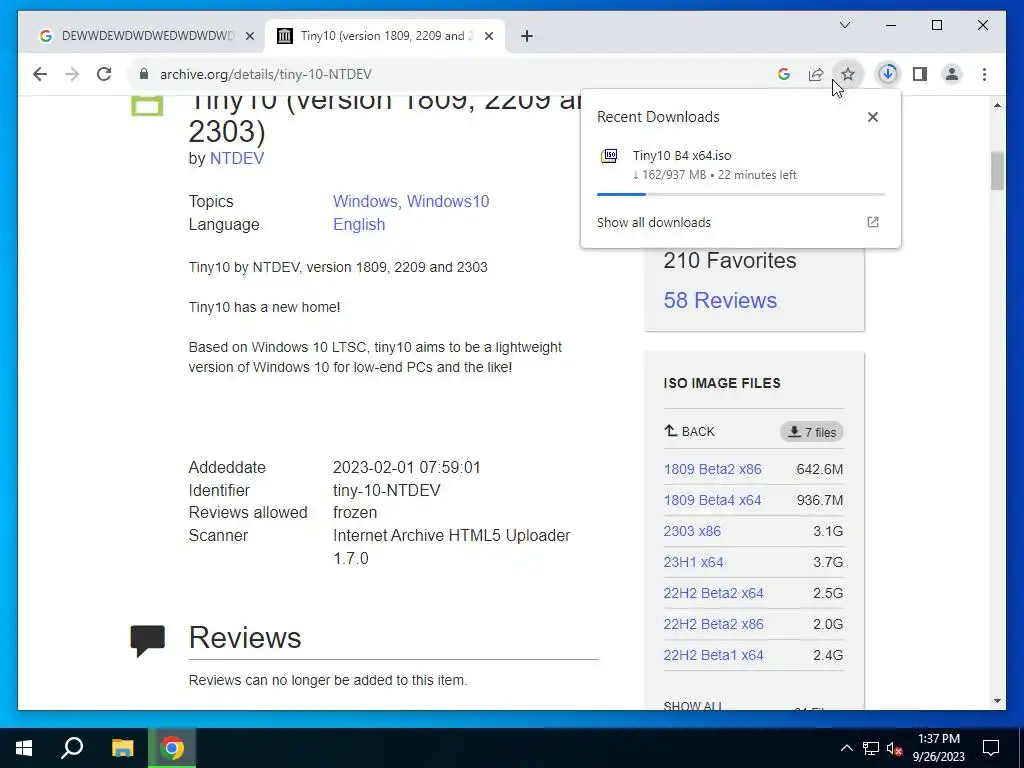Open the Windows10 topic link
This screenshot has height=768, width=1024.
[448, 201]
